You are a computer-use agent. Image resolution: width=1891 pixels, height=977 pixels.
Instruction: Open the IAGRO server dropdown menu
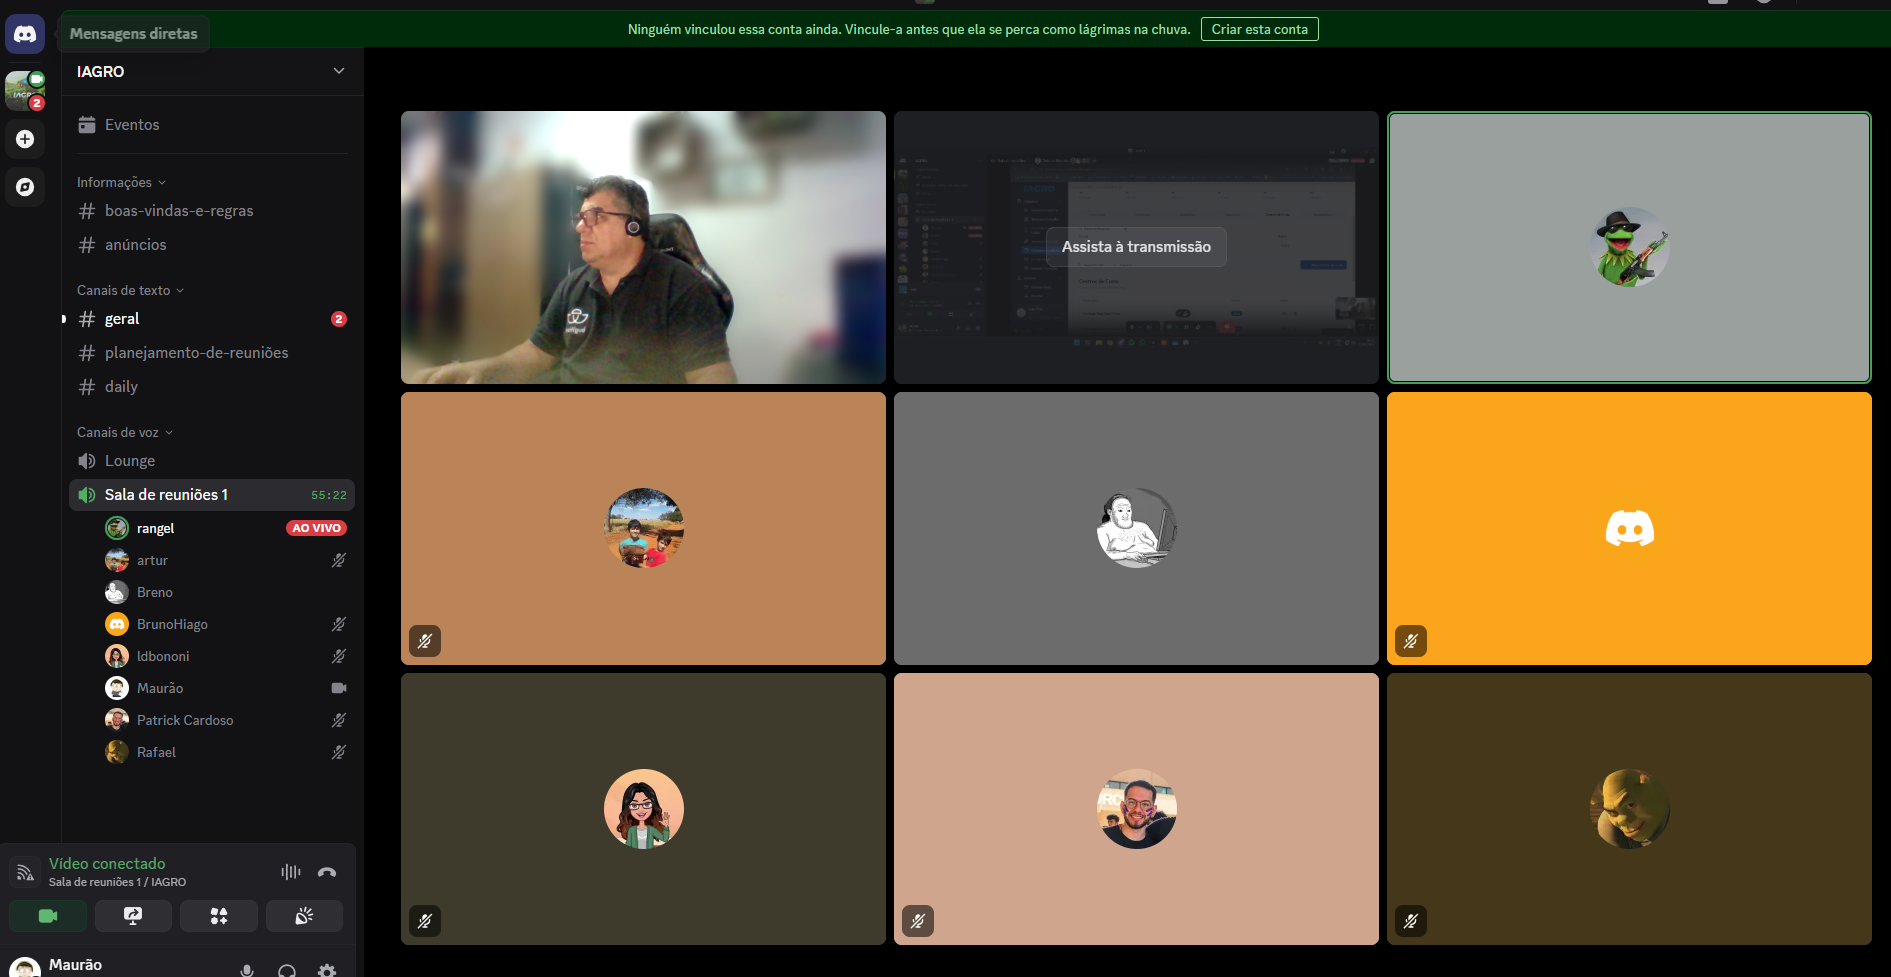click(x=212, y=71)
